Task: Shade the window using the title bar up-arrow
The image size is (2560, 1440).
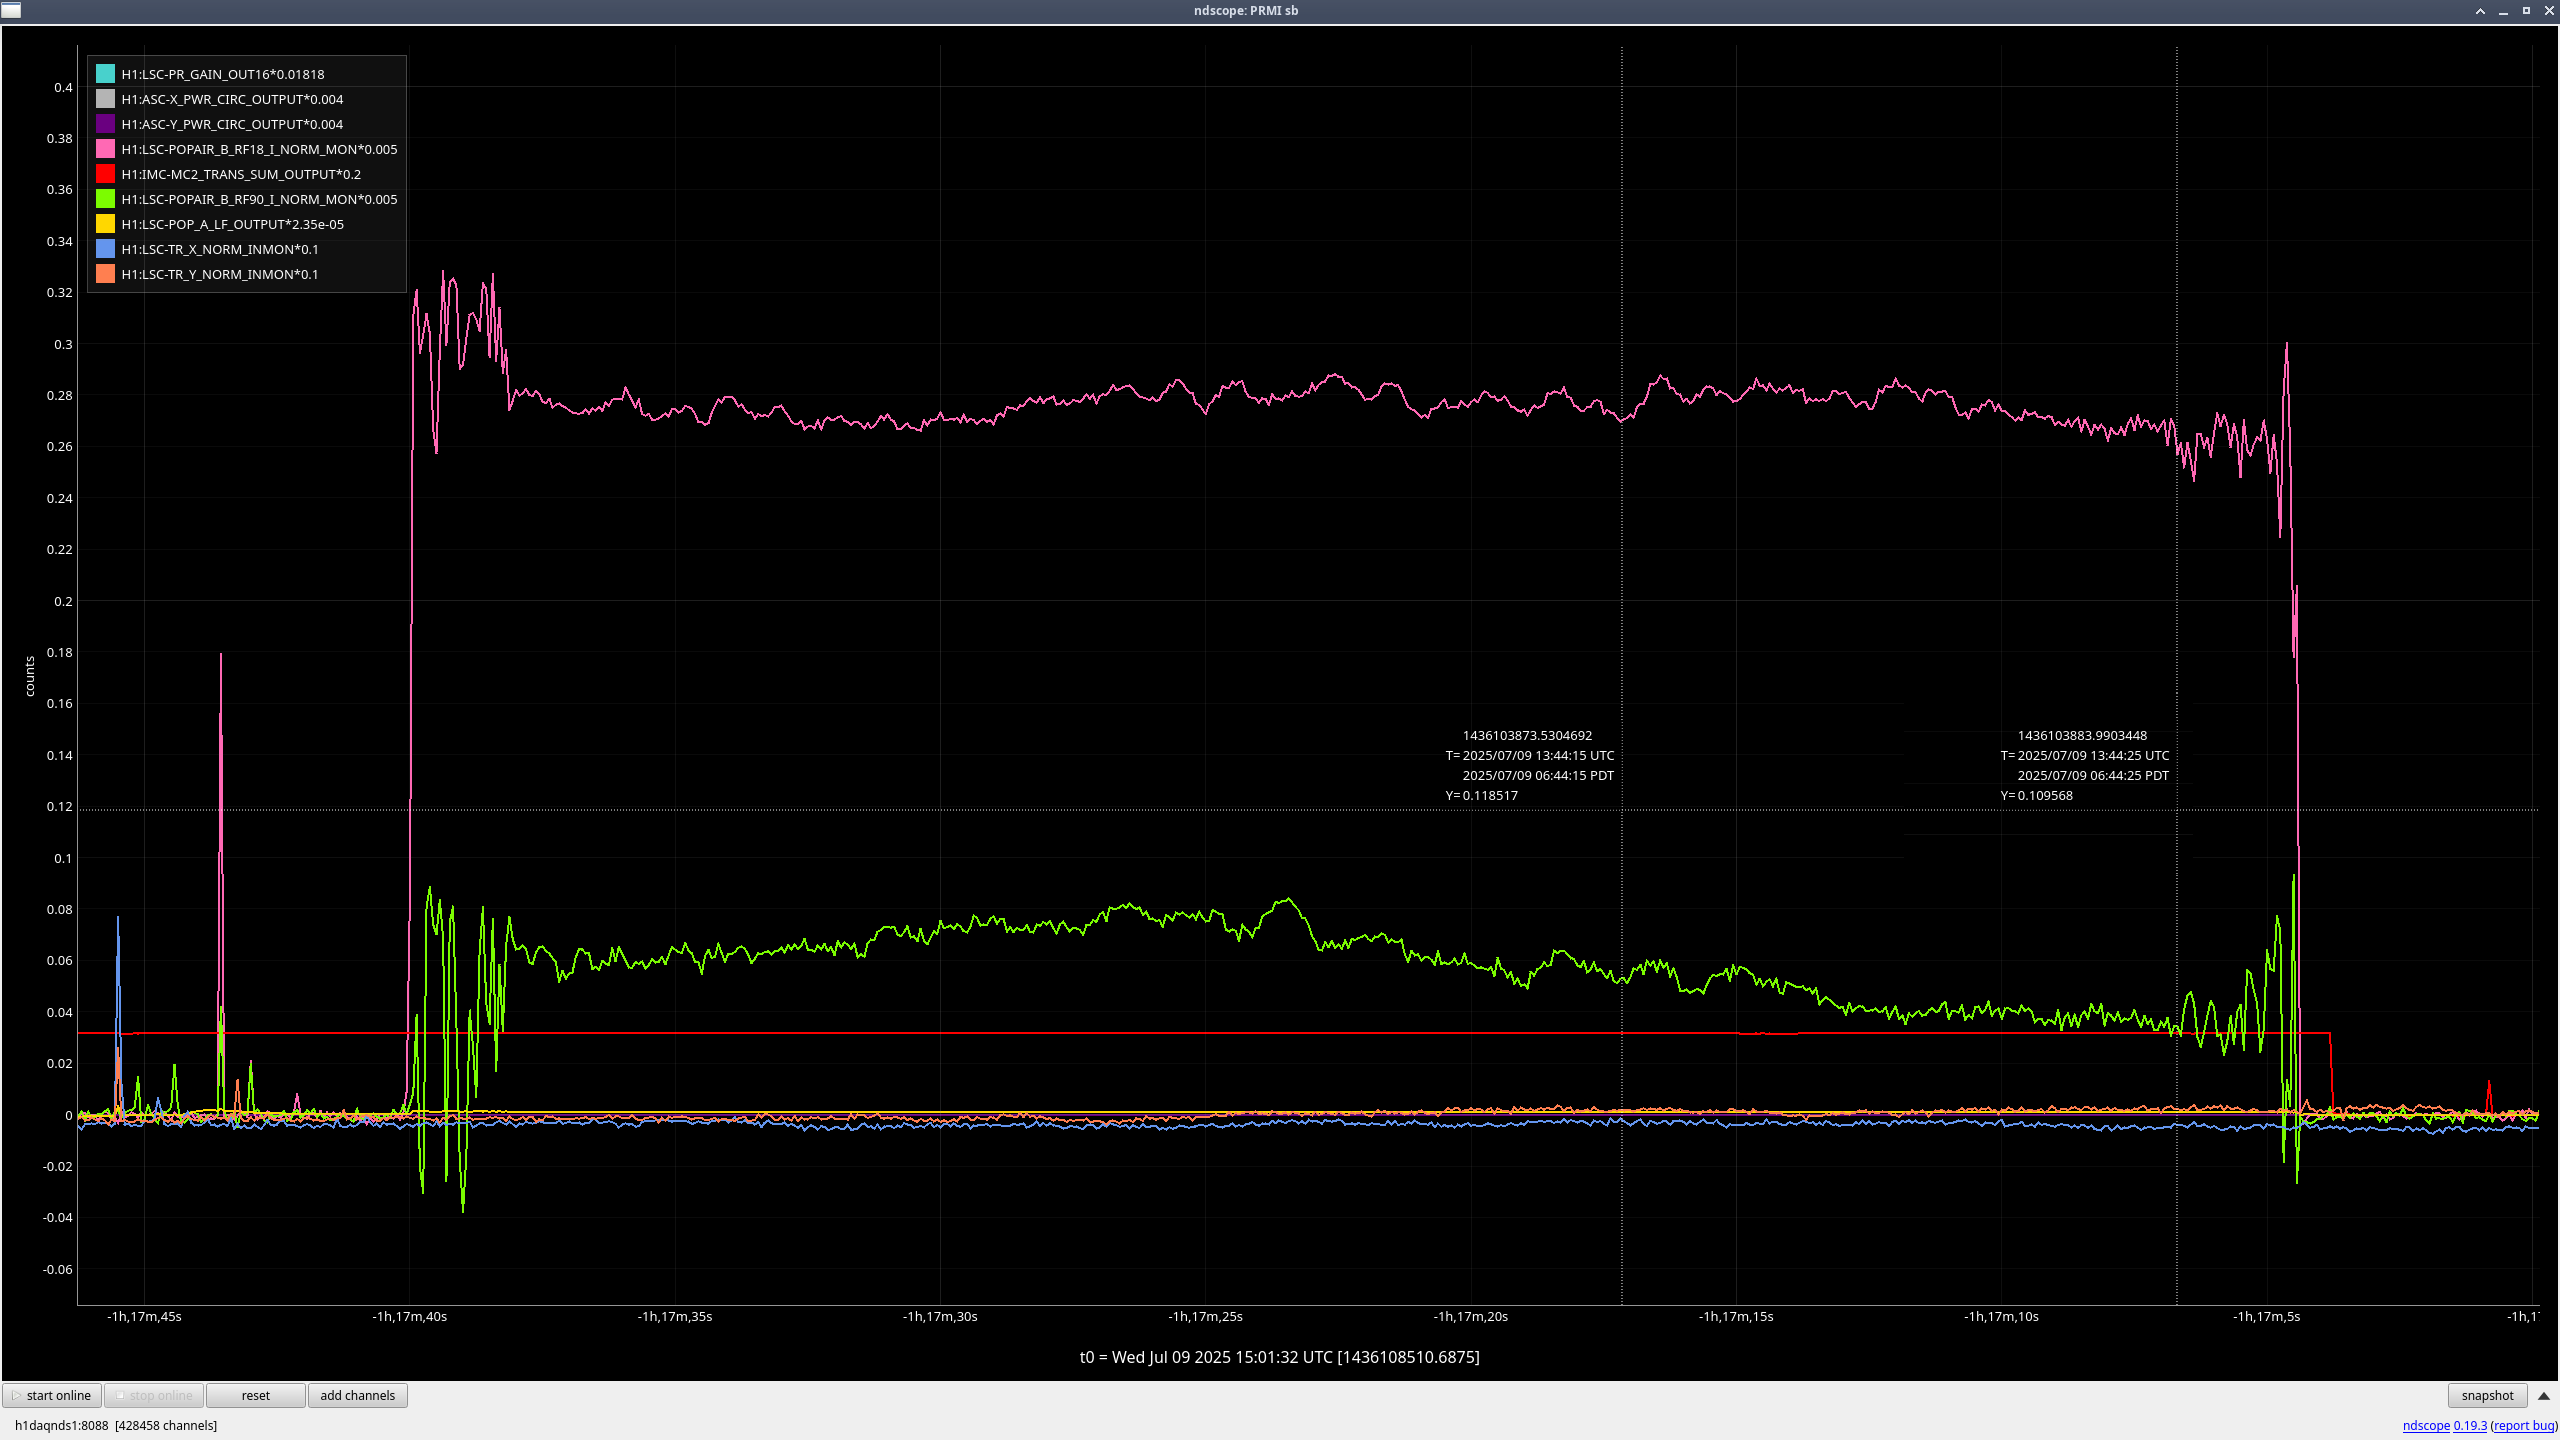Action: tap(2480, 10)
